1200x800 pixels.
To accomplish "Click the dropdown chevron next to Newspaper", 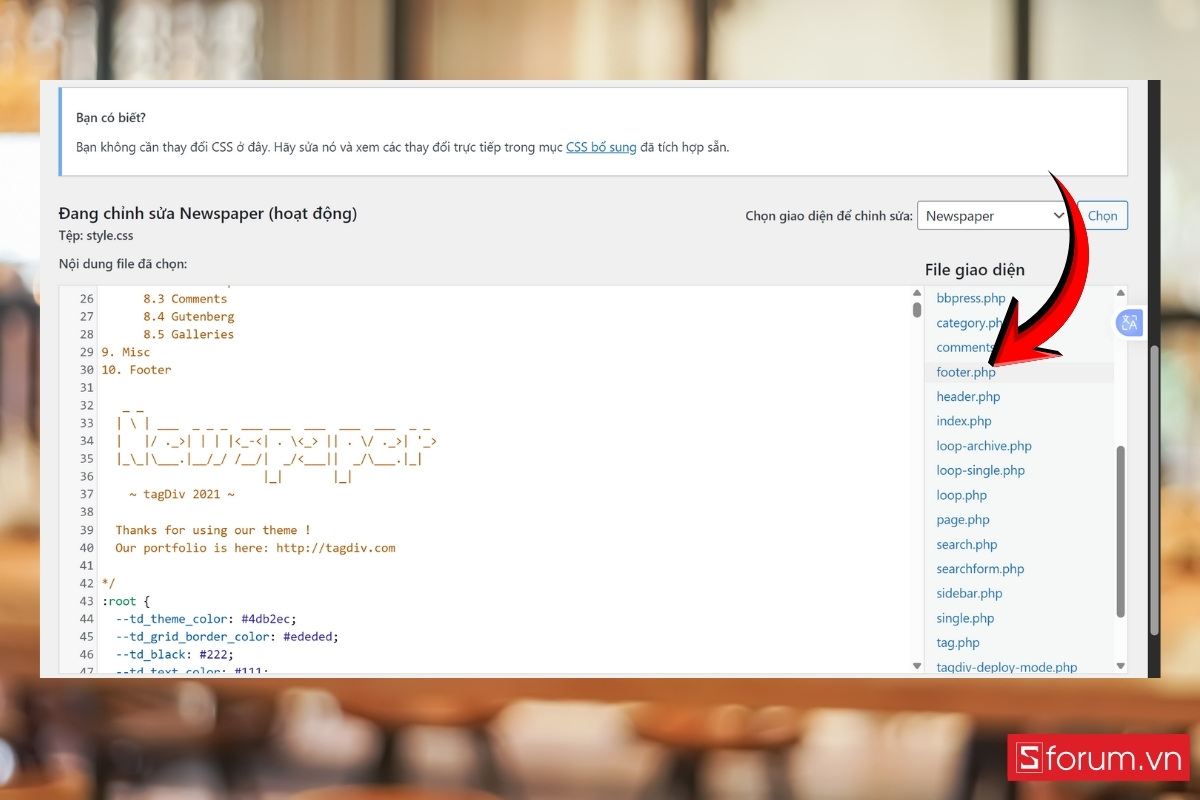I will tap(1058, 215).
